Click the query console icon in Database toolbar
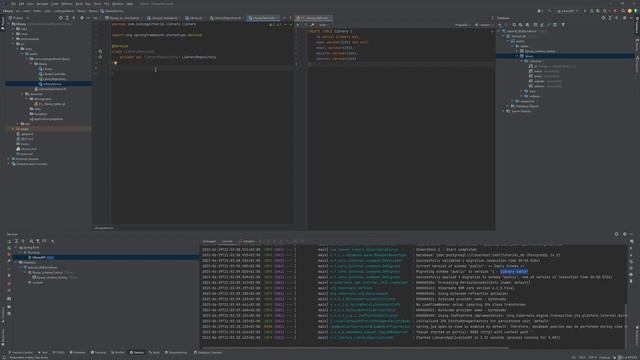 555,25
